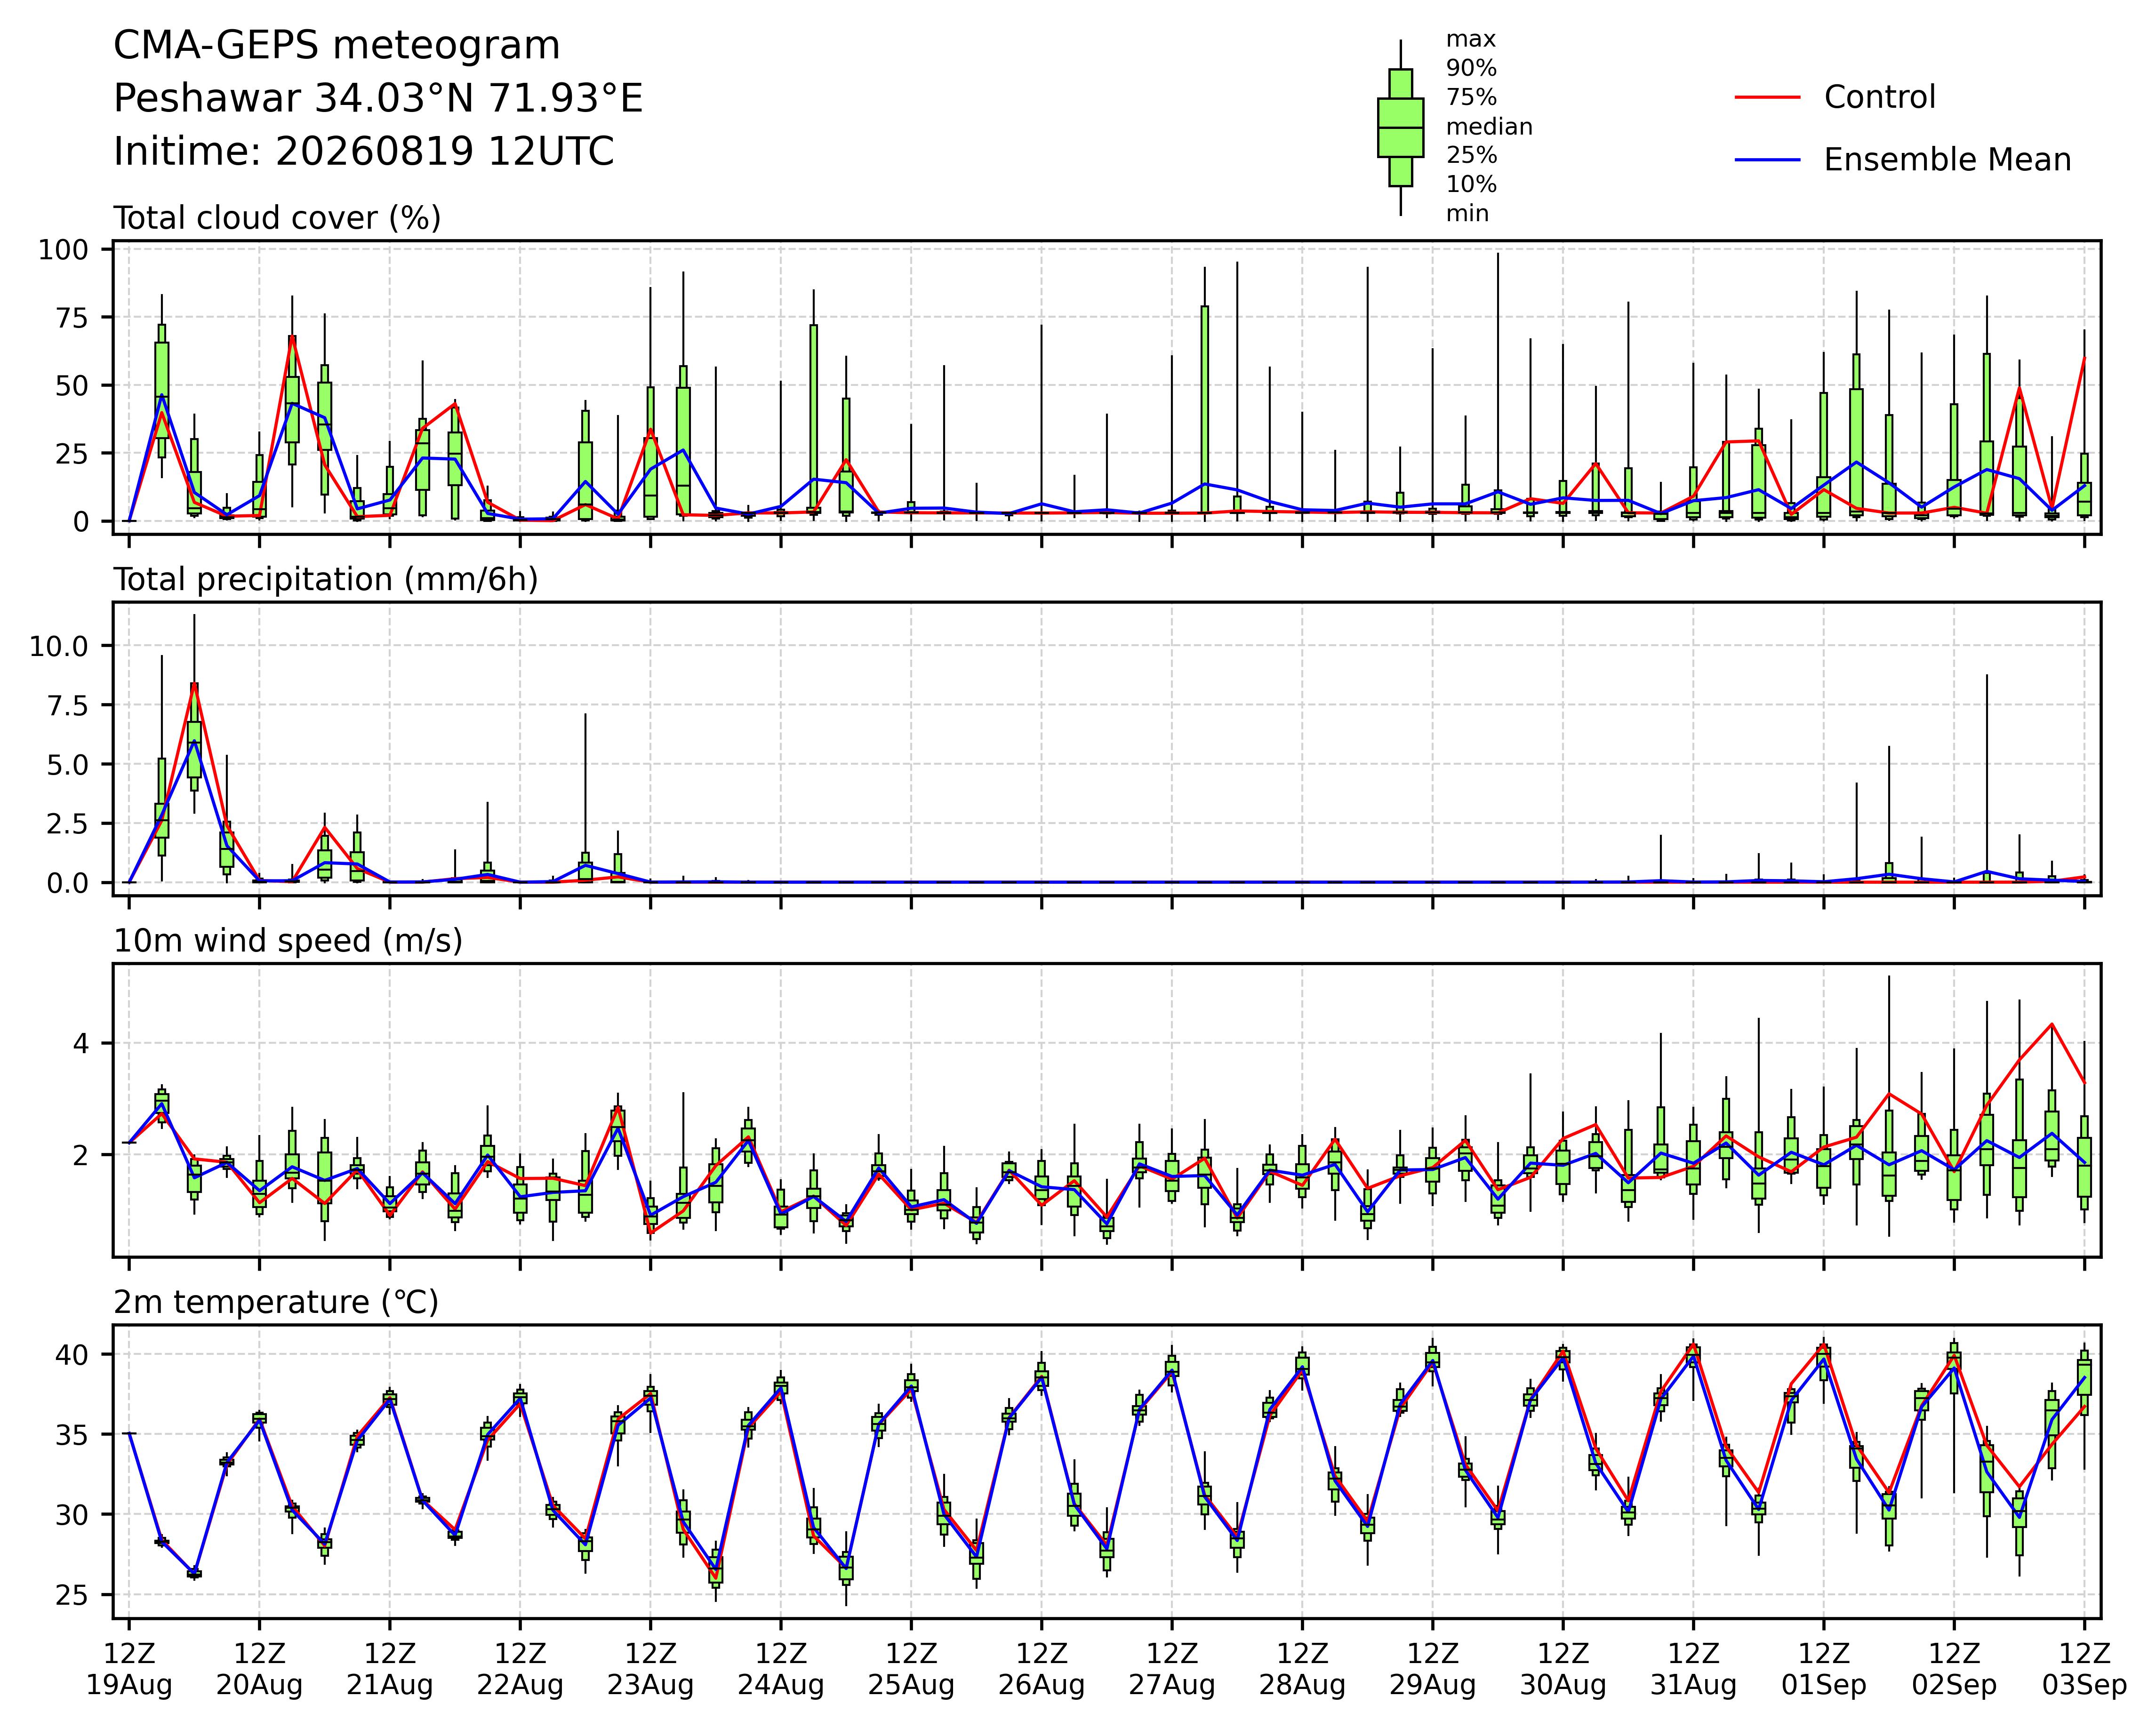Click the CMA-GEPS meteogram title
The height and width of the screenshot is (1728, 2156).
click(x=337, y=47)
